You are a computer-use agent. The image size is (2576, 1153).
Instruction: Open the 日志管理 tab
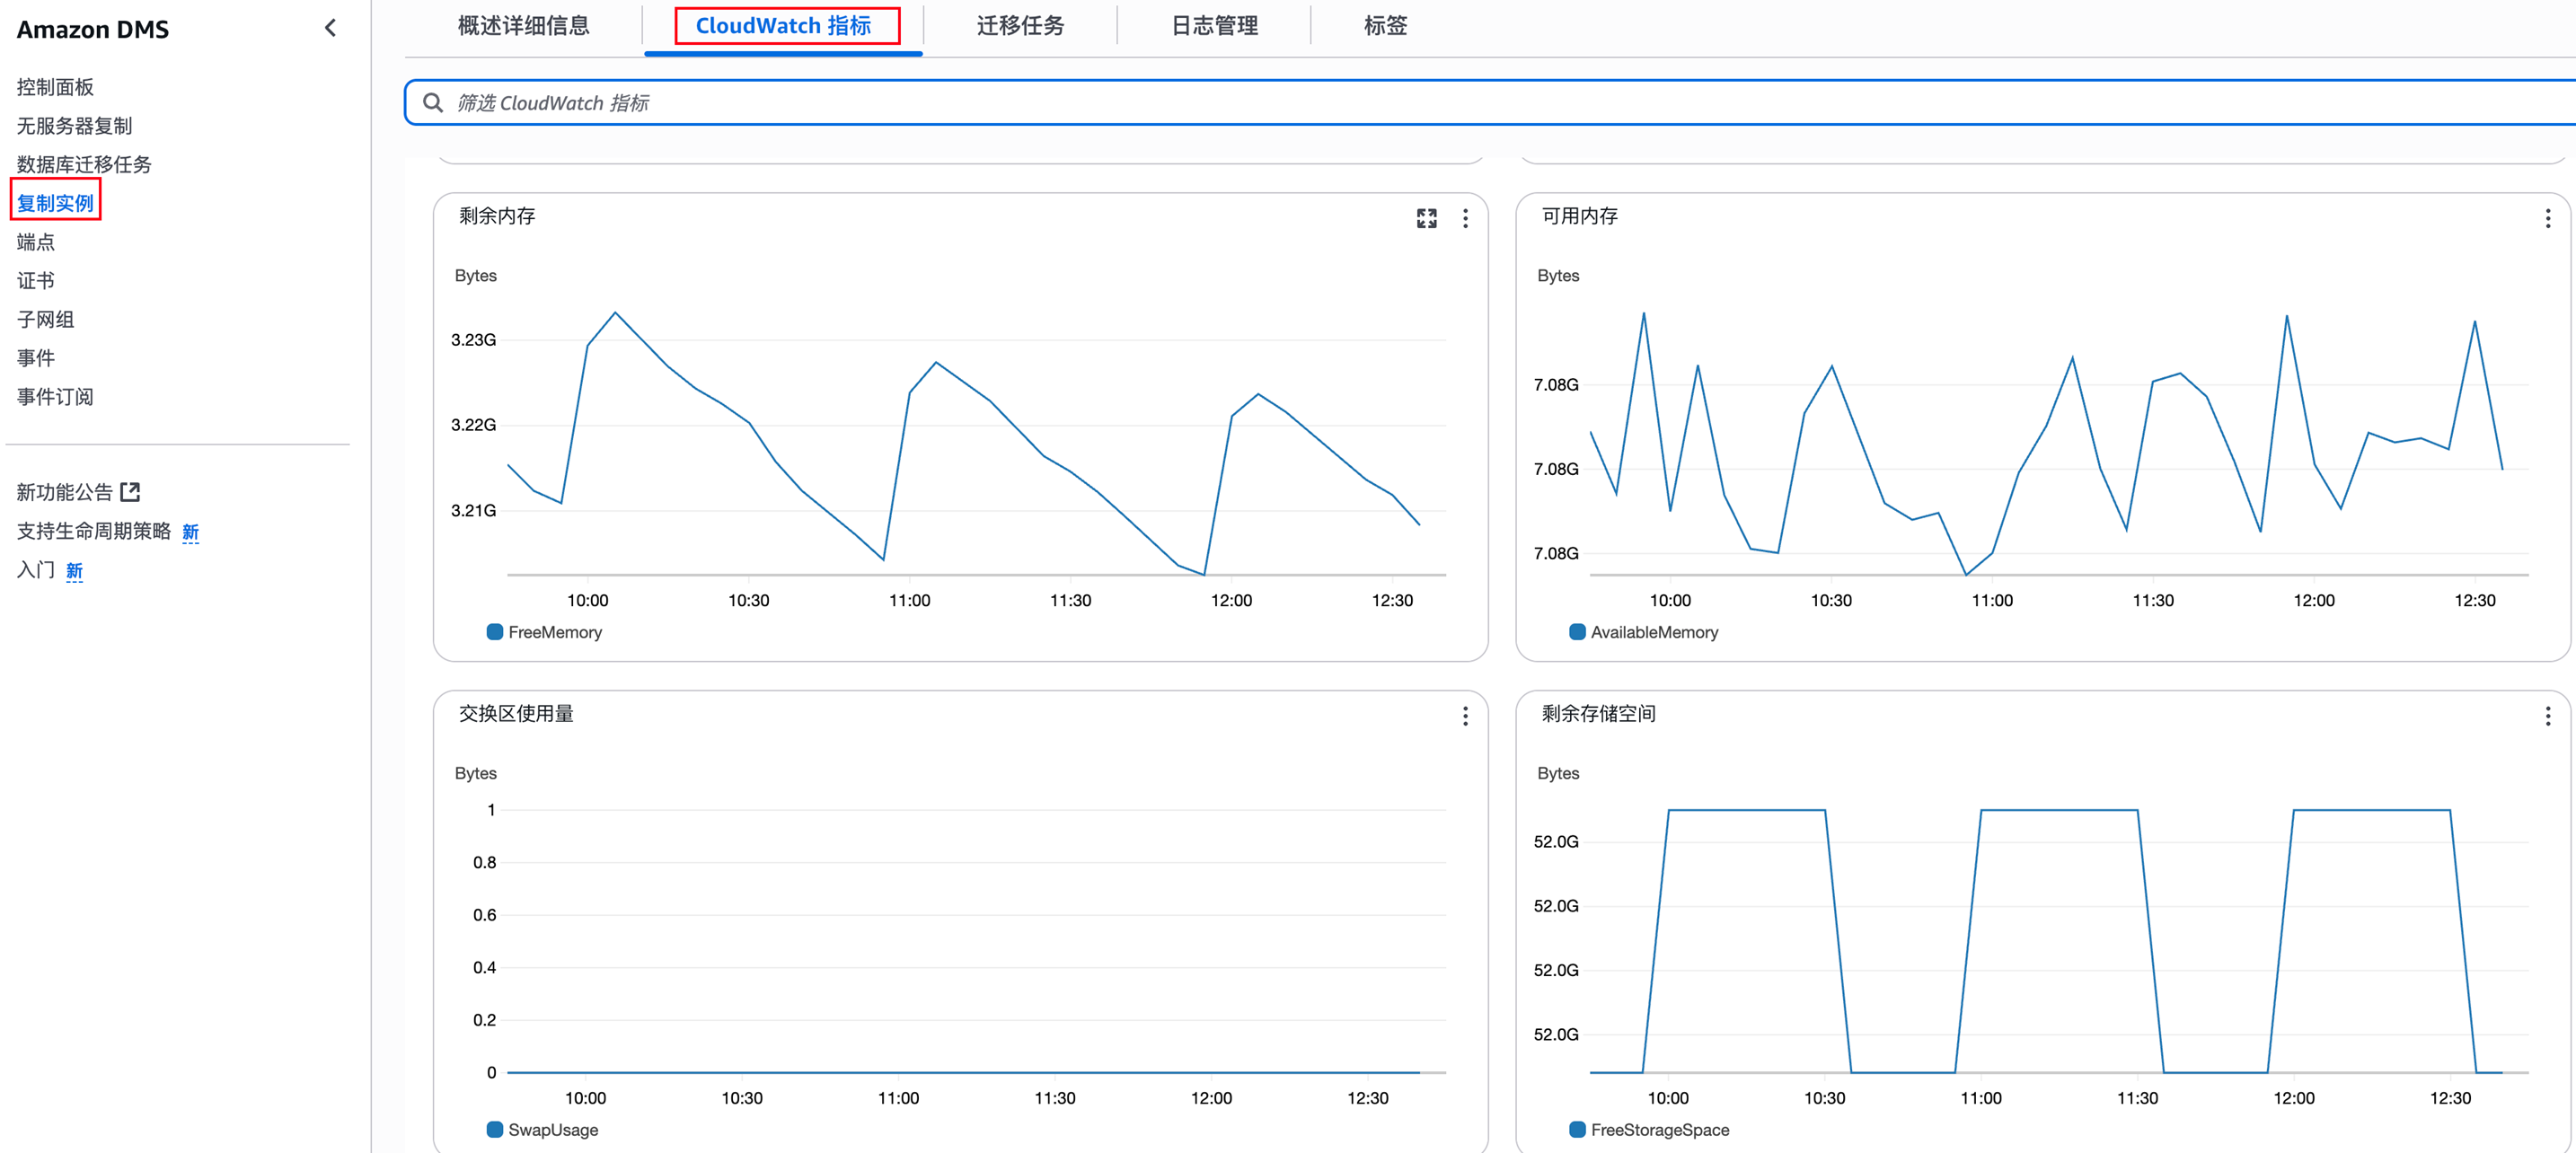click(1214, 26)
